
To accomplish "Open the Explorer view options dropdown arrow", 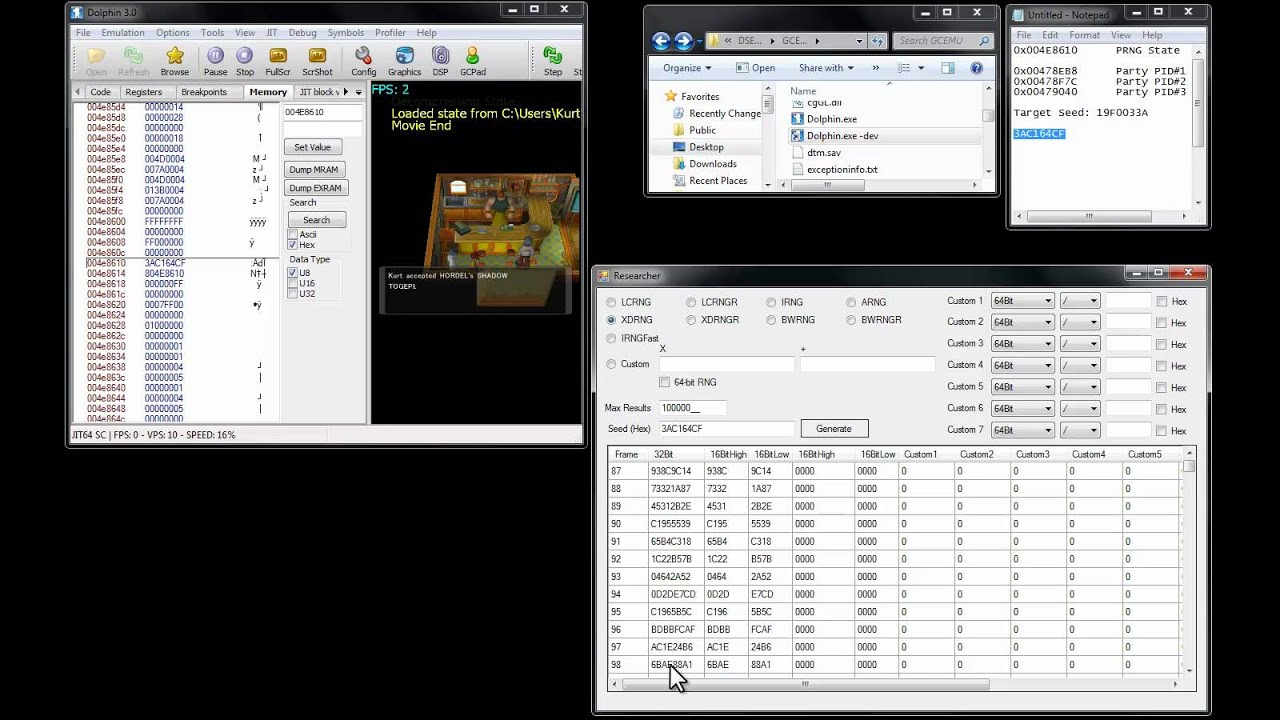I will [923, 68].
